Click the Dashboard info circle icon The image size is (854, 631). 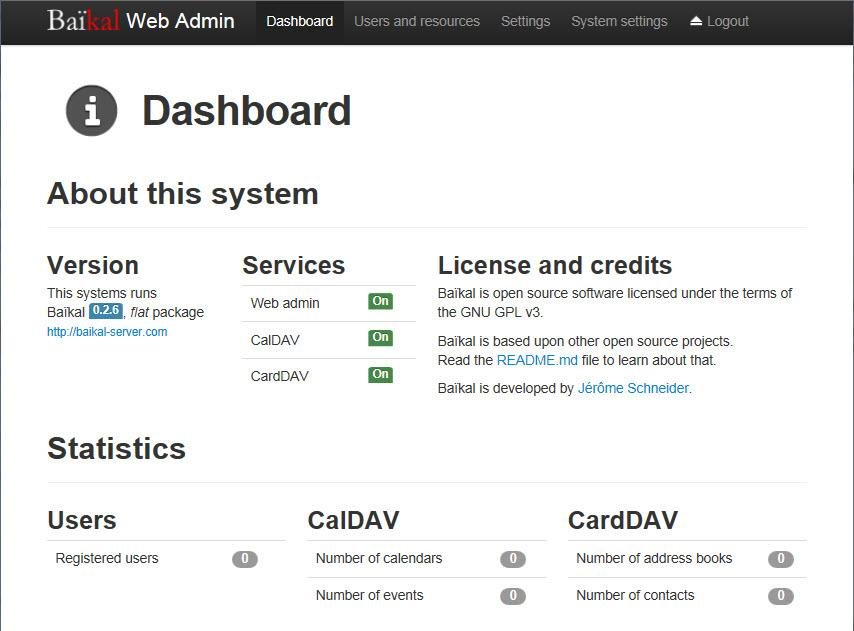pyautogui.click(x=92, y=111)
